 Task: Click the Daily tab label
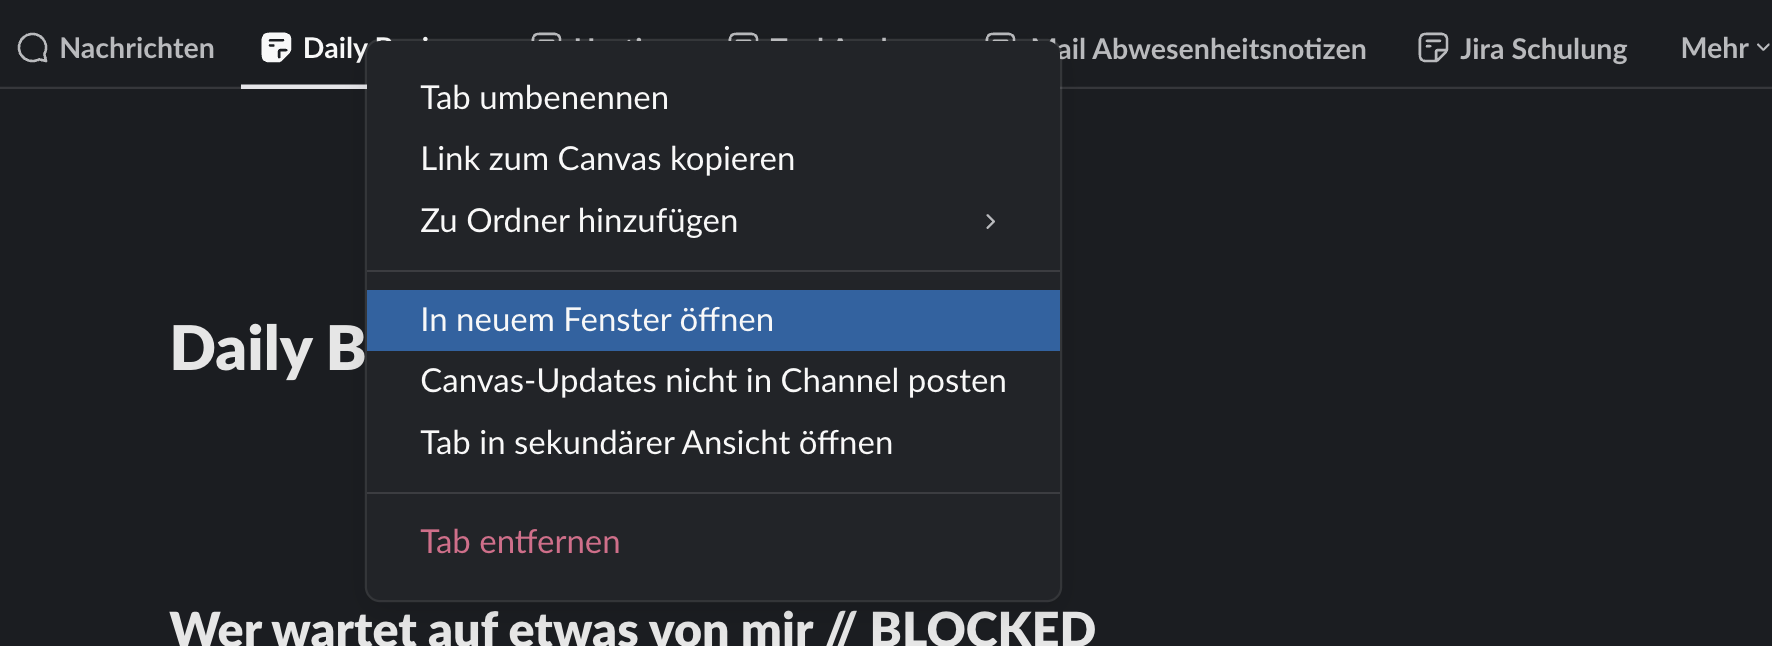(335, 48)
